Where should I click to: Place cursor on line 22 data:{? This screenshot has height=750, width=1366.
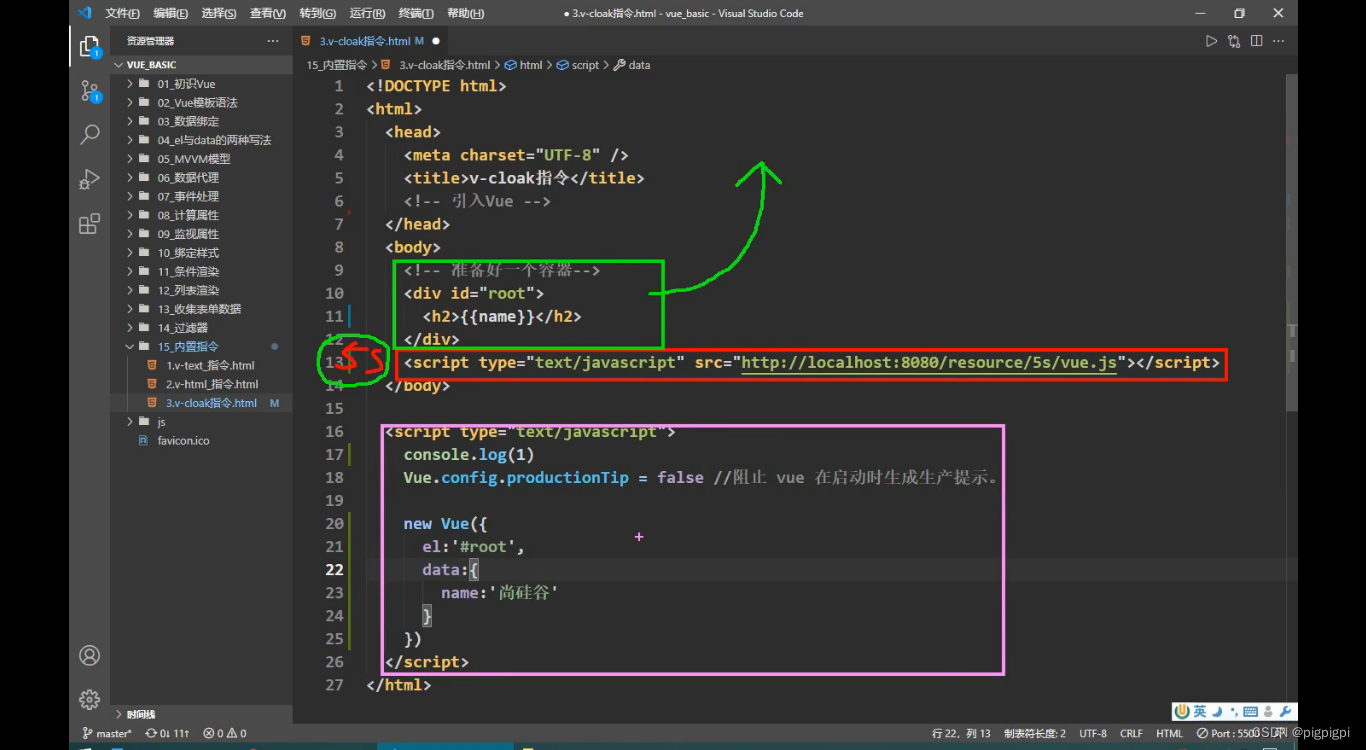[450, 569]
